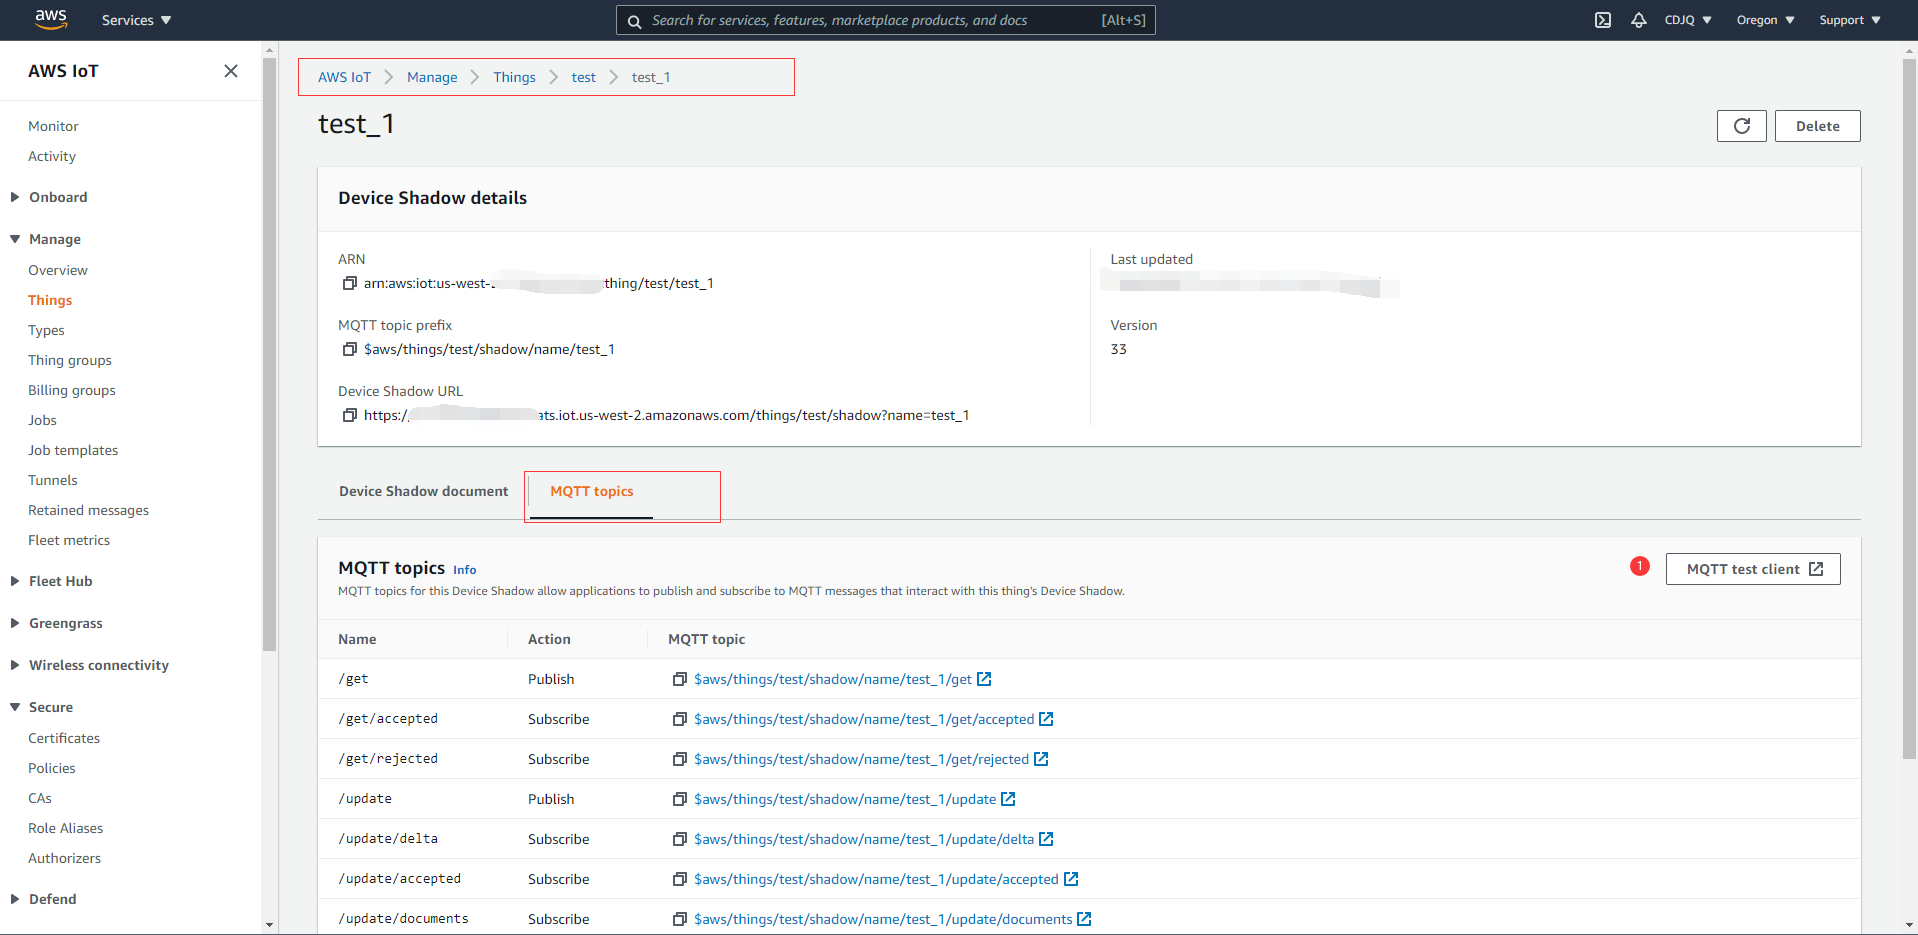
Task: Copy the /get/rejected MQTT topic
Action: click(x=680, y=759)
